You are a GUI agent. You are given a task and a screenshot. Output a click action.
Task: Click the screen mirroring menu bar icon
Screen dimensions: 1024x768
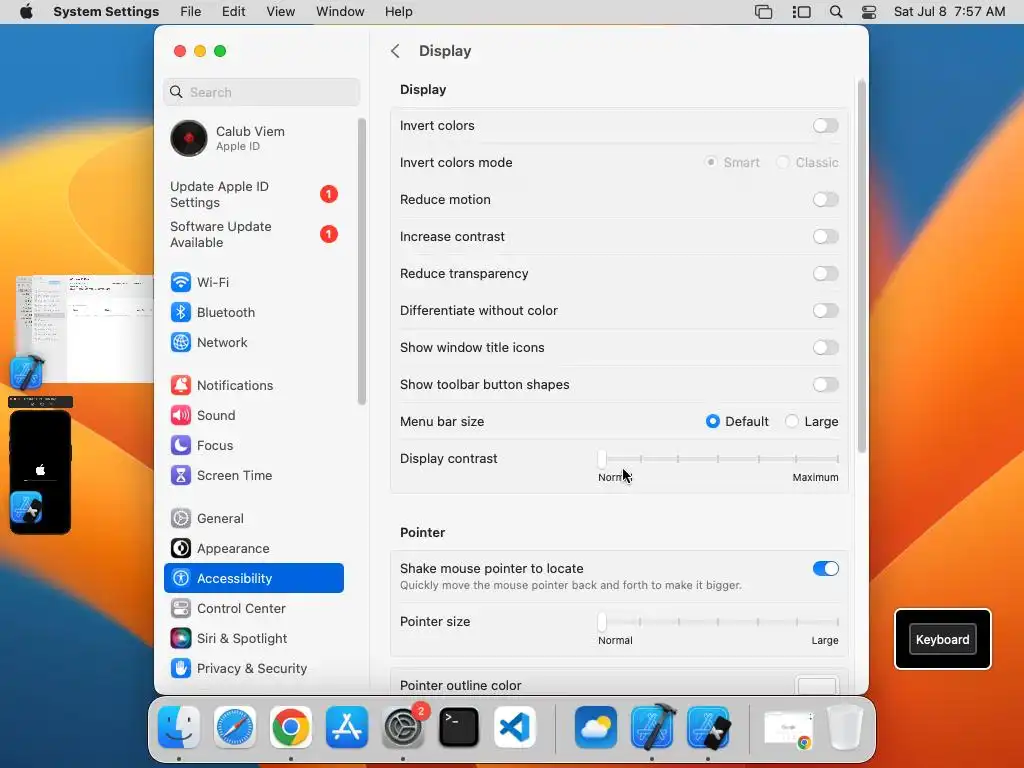coord(763,12)
